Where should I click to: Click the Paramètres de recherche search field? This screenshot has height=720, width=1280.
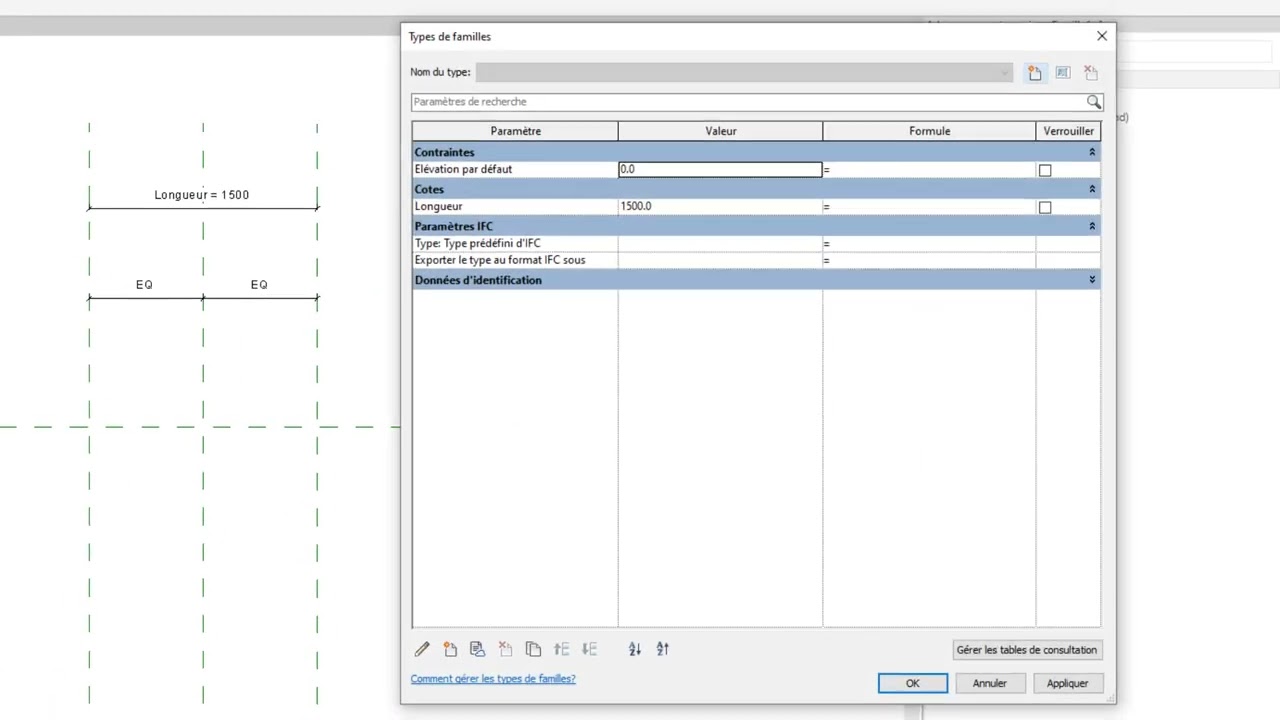coord(748,102)
